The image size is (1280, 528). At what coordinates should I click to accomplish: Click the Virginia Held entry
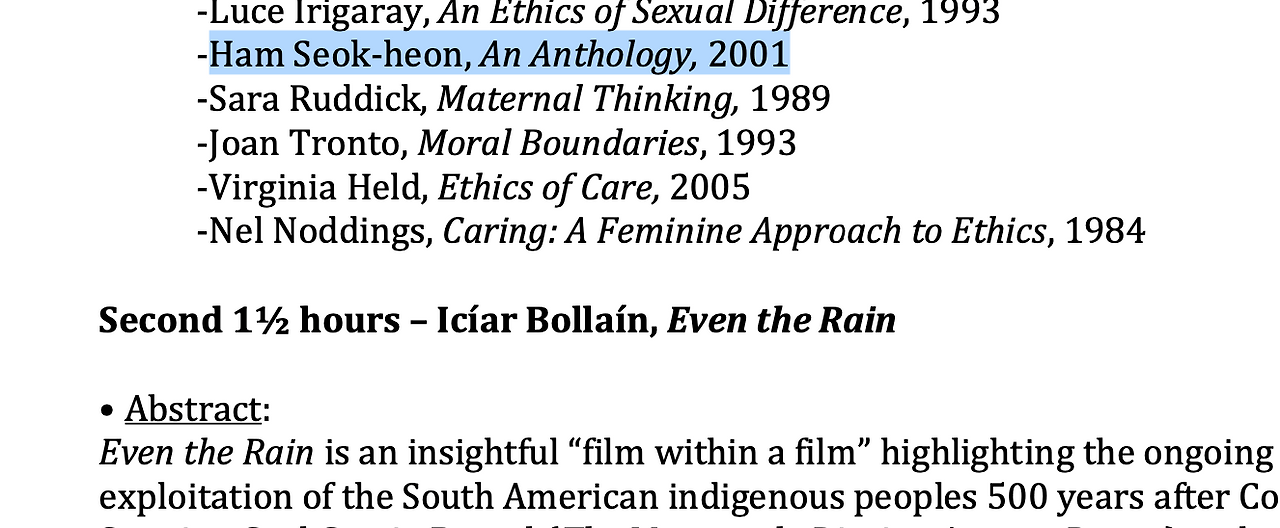(x=474, y=187)
